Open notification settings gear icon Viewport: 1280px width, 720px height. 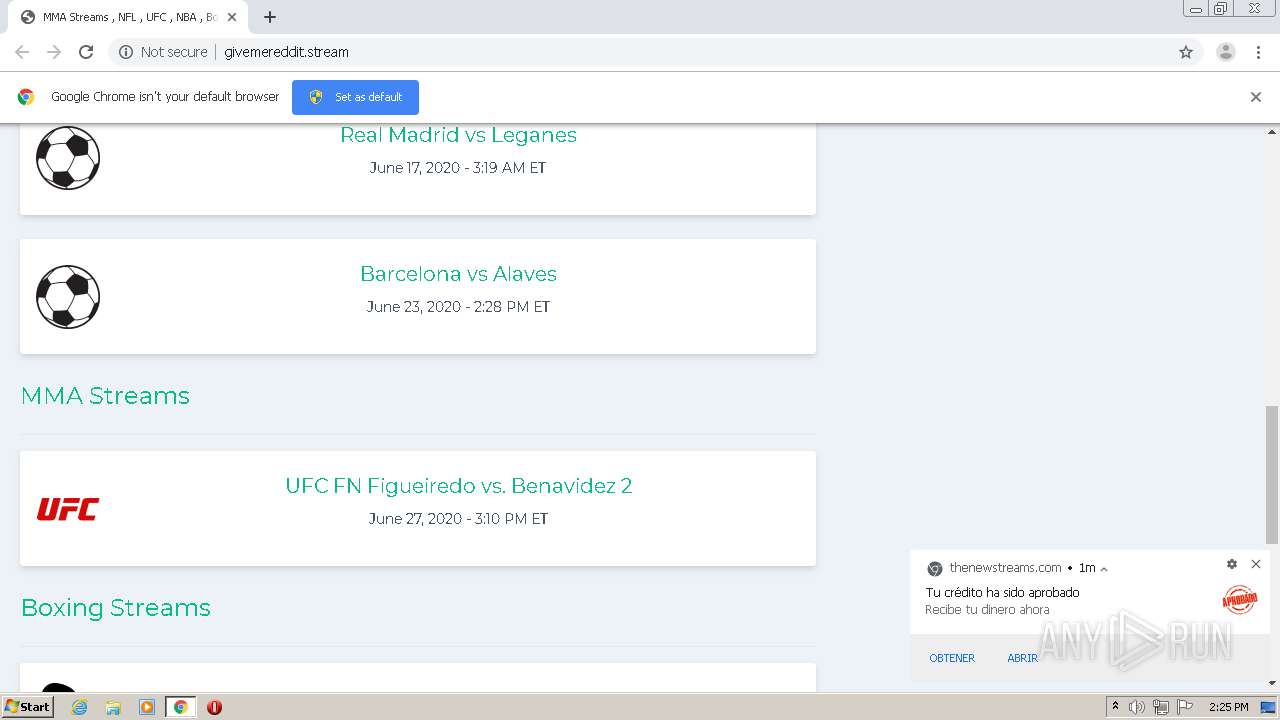(x=1232, y=564)
